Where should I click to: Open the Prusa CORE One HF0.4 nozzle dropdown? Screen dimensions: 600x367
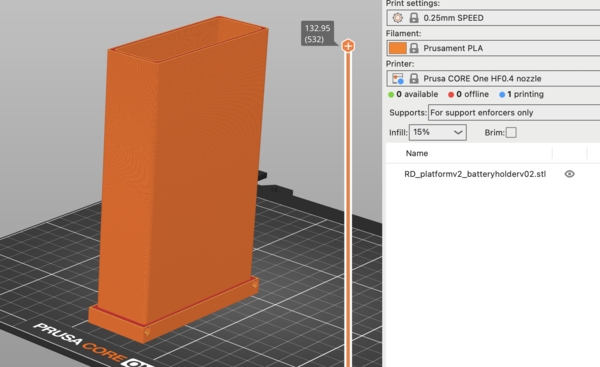(x=493, y=78)
